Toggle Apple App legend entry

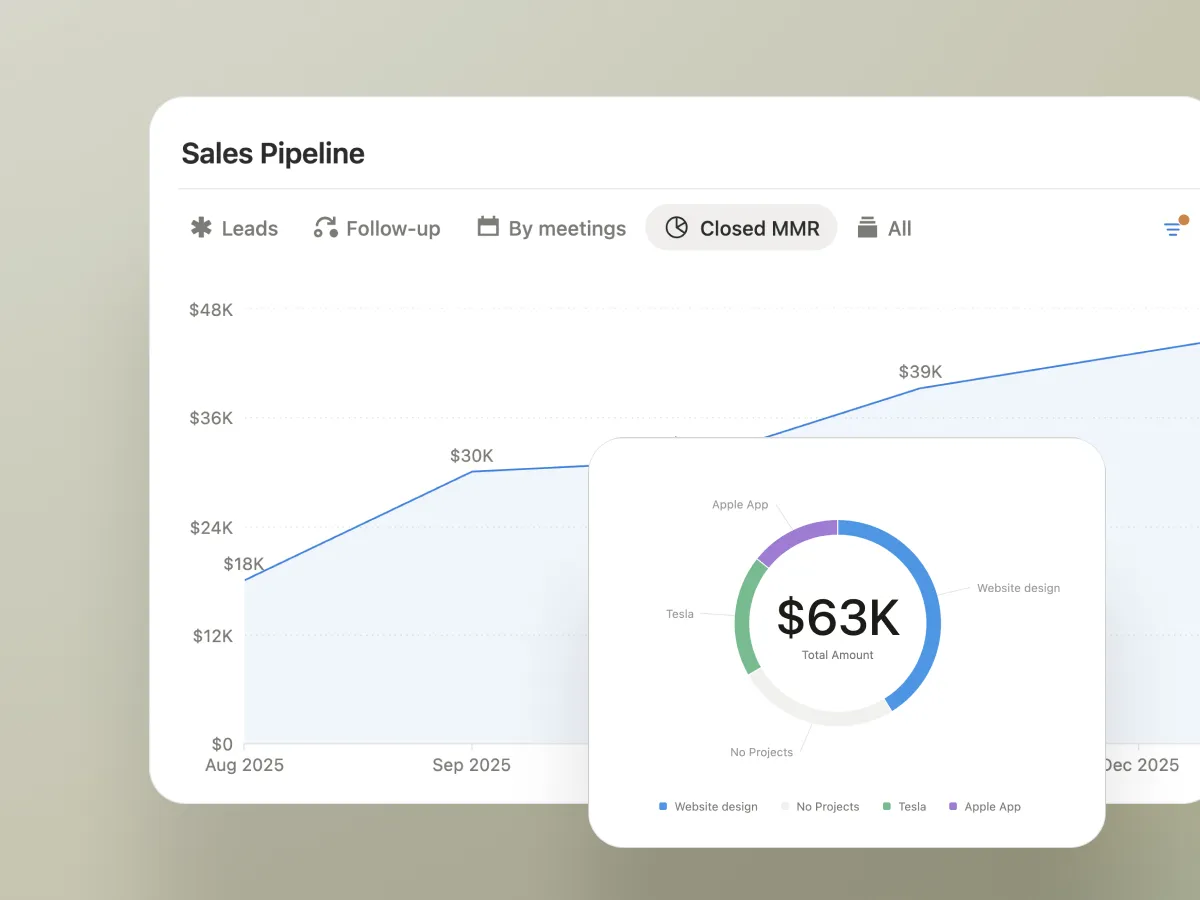[x=985, y=806]
